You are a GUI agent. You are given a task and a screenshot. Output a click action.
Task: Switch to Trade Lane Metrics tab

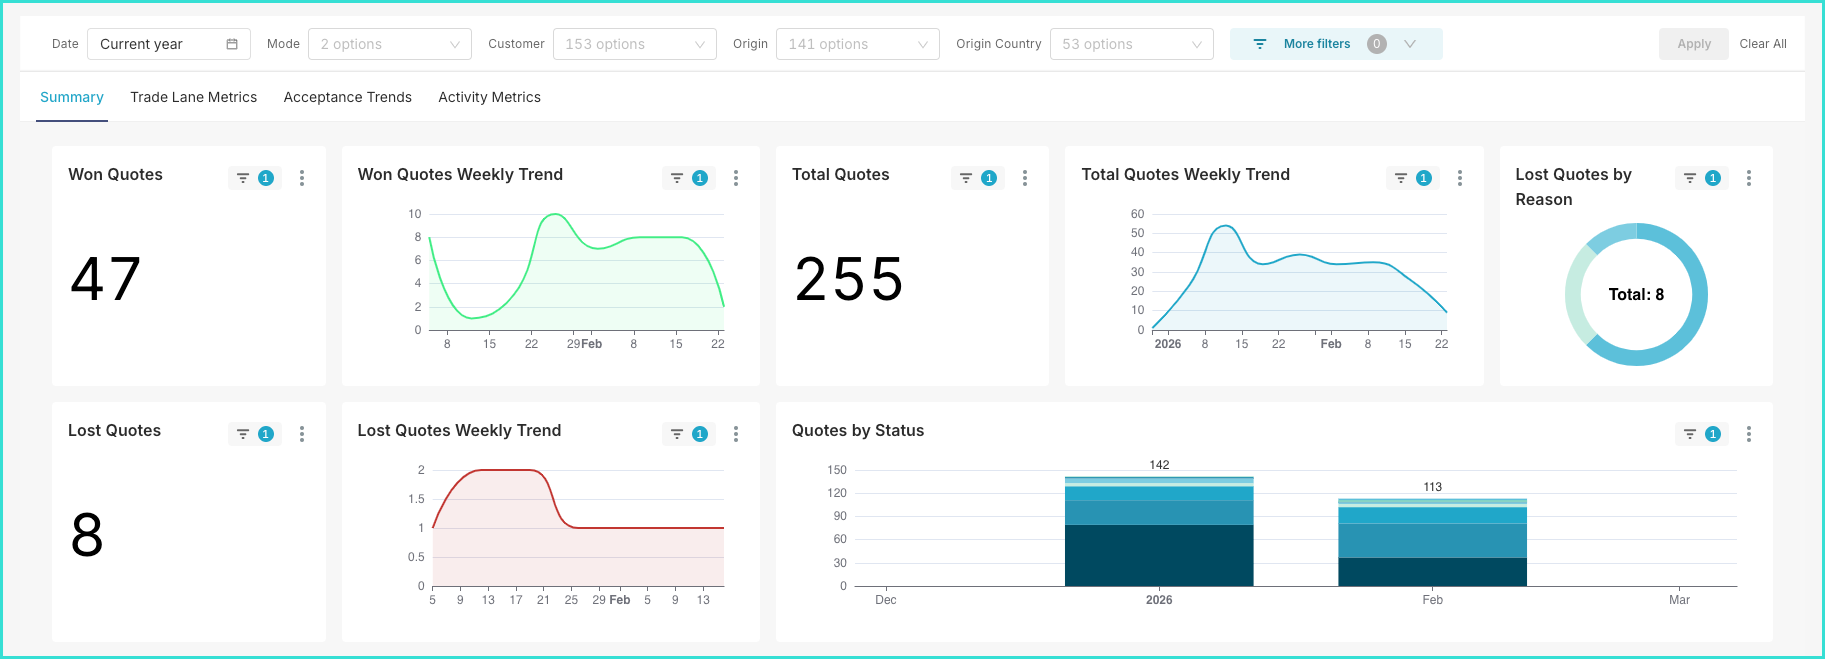(x=193, y=97)
